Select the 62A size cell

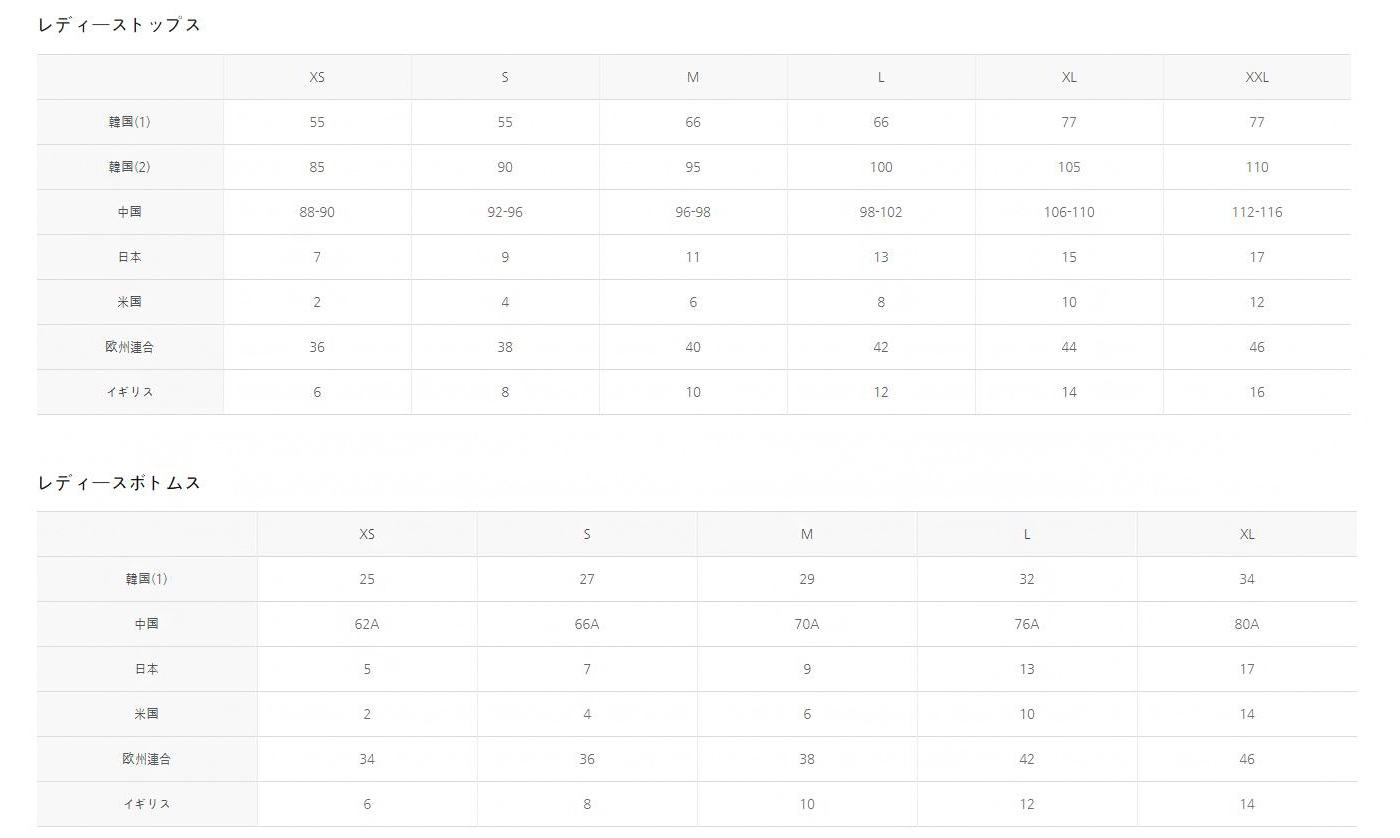(367, 624)
